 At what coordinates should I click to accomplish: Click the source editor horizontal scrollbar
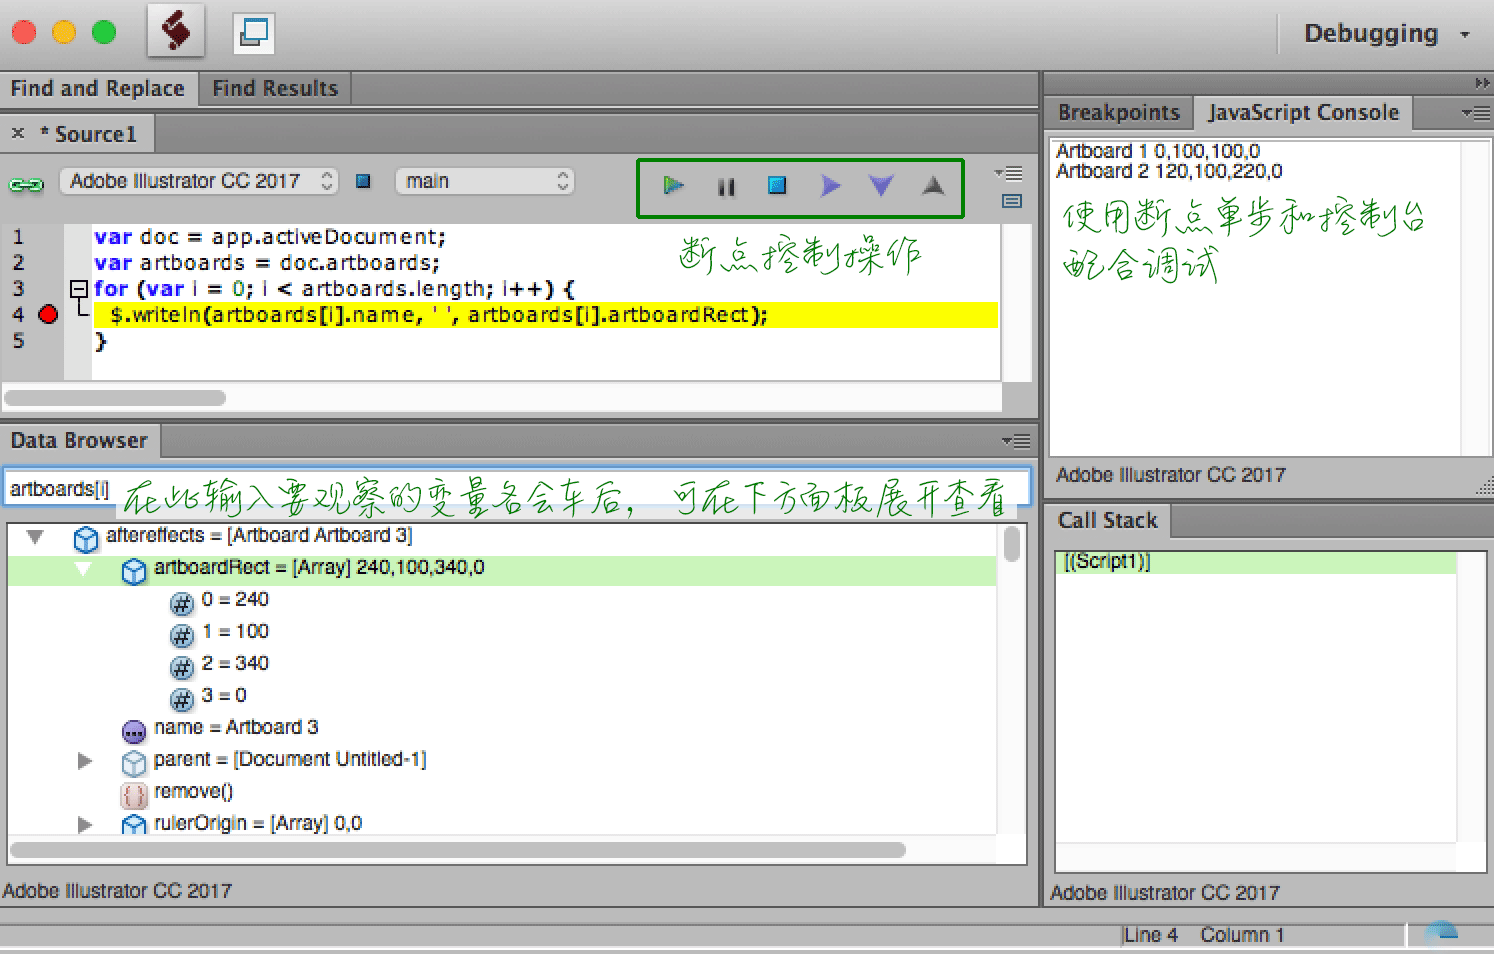pos(115,397)
